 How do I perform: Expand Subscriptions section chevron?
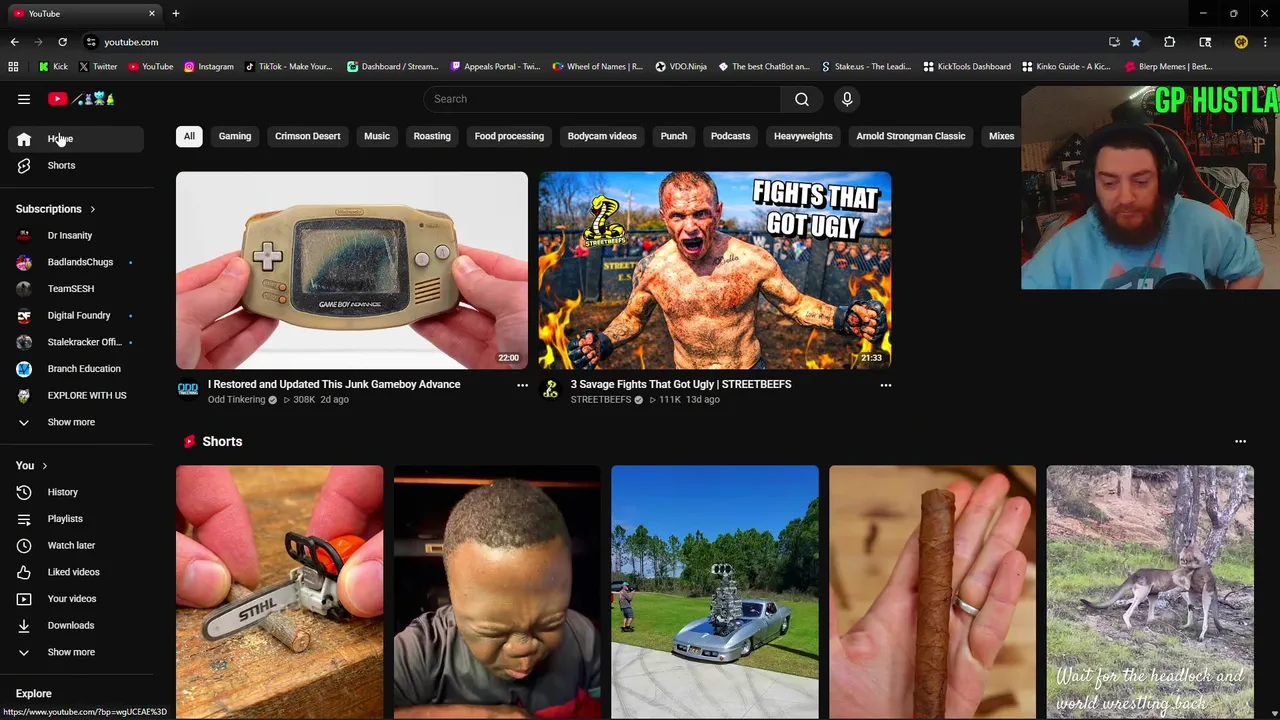point(92,209)
